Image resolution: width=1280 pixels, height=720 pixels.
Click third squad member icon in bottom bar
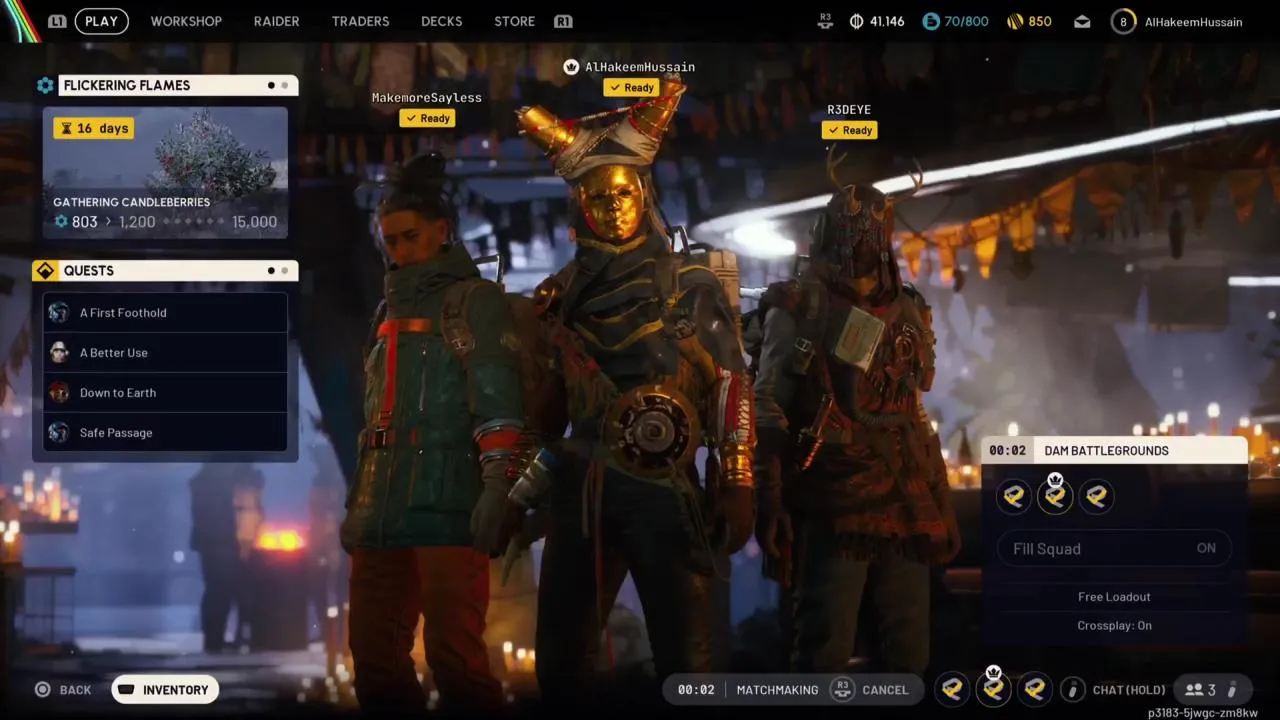(x=1034, y=689)
